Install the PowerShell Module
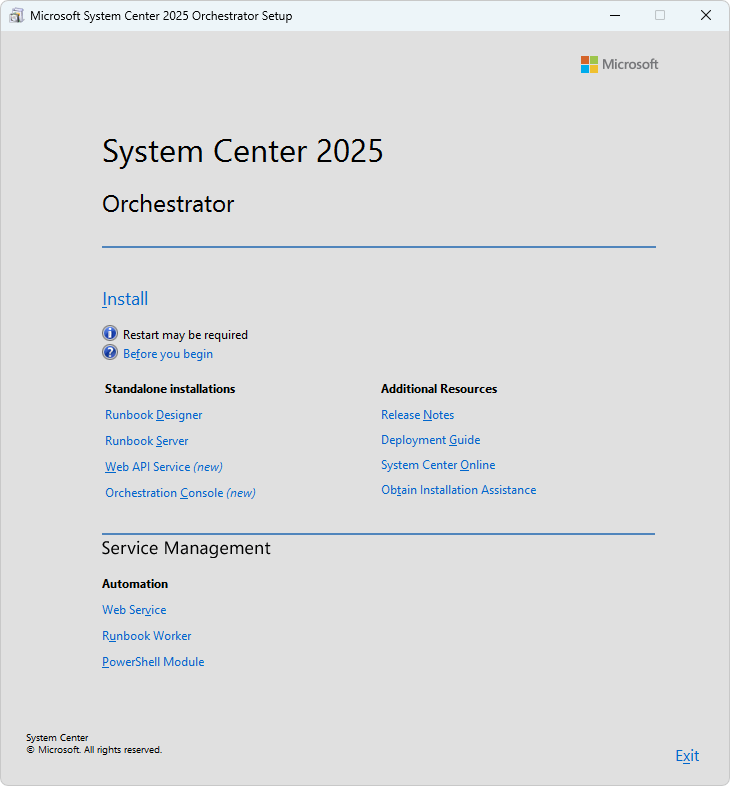 coord(153,662)
